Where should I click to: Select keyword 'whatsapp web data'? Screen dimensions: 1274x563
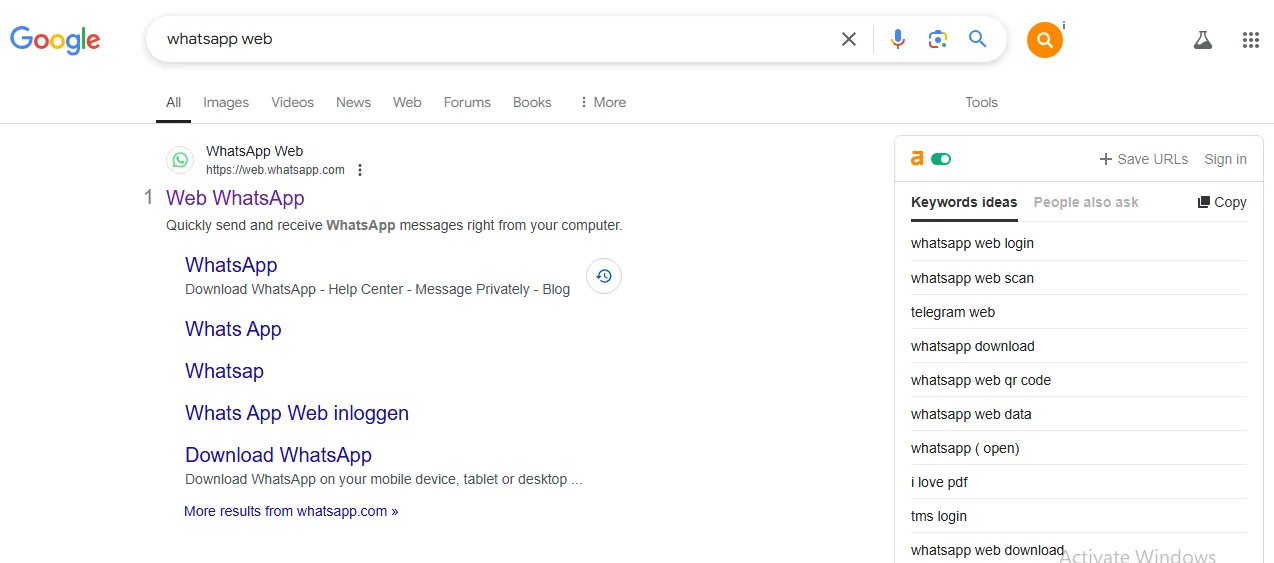pyautogui.click(x=971, y=414)
